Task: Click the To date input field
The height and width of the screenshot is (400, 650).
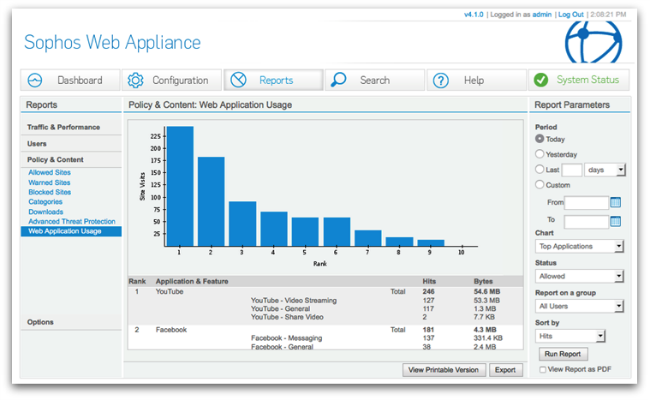Action: coord(586,222)
